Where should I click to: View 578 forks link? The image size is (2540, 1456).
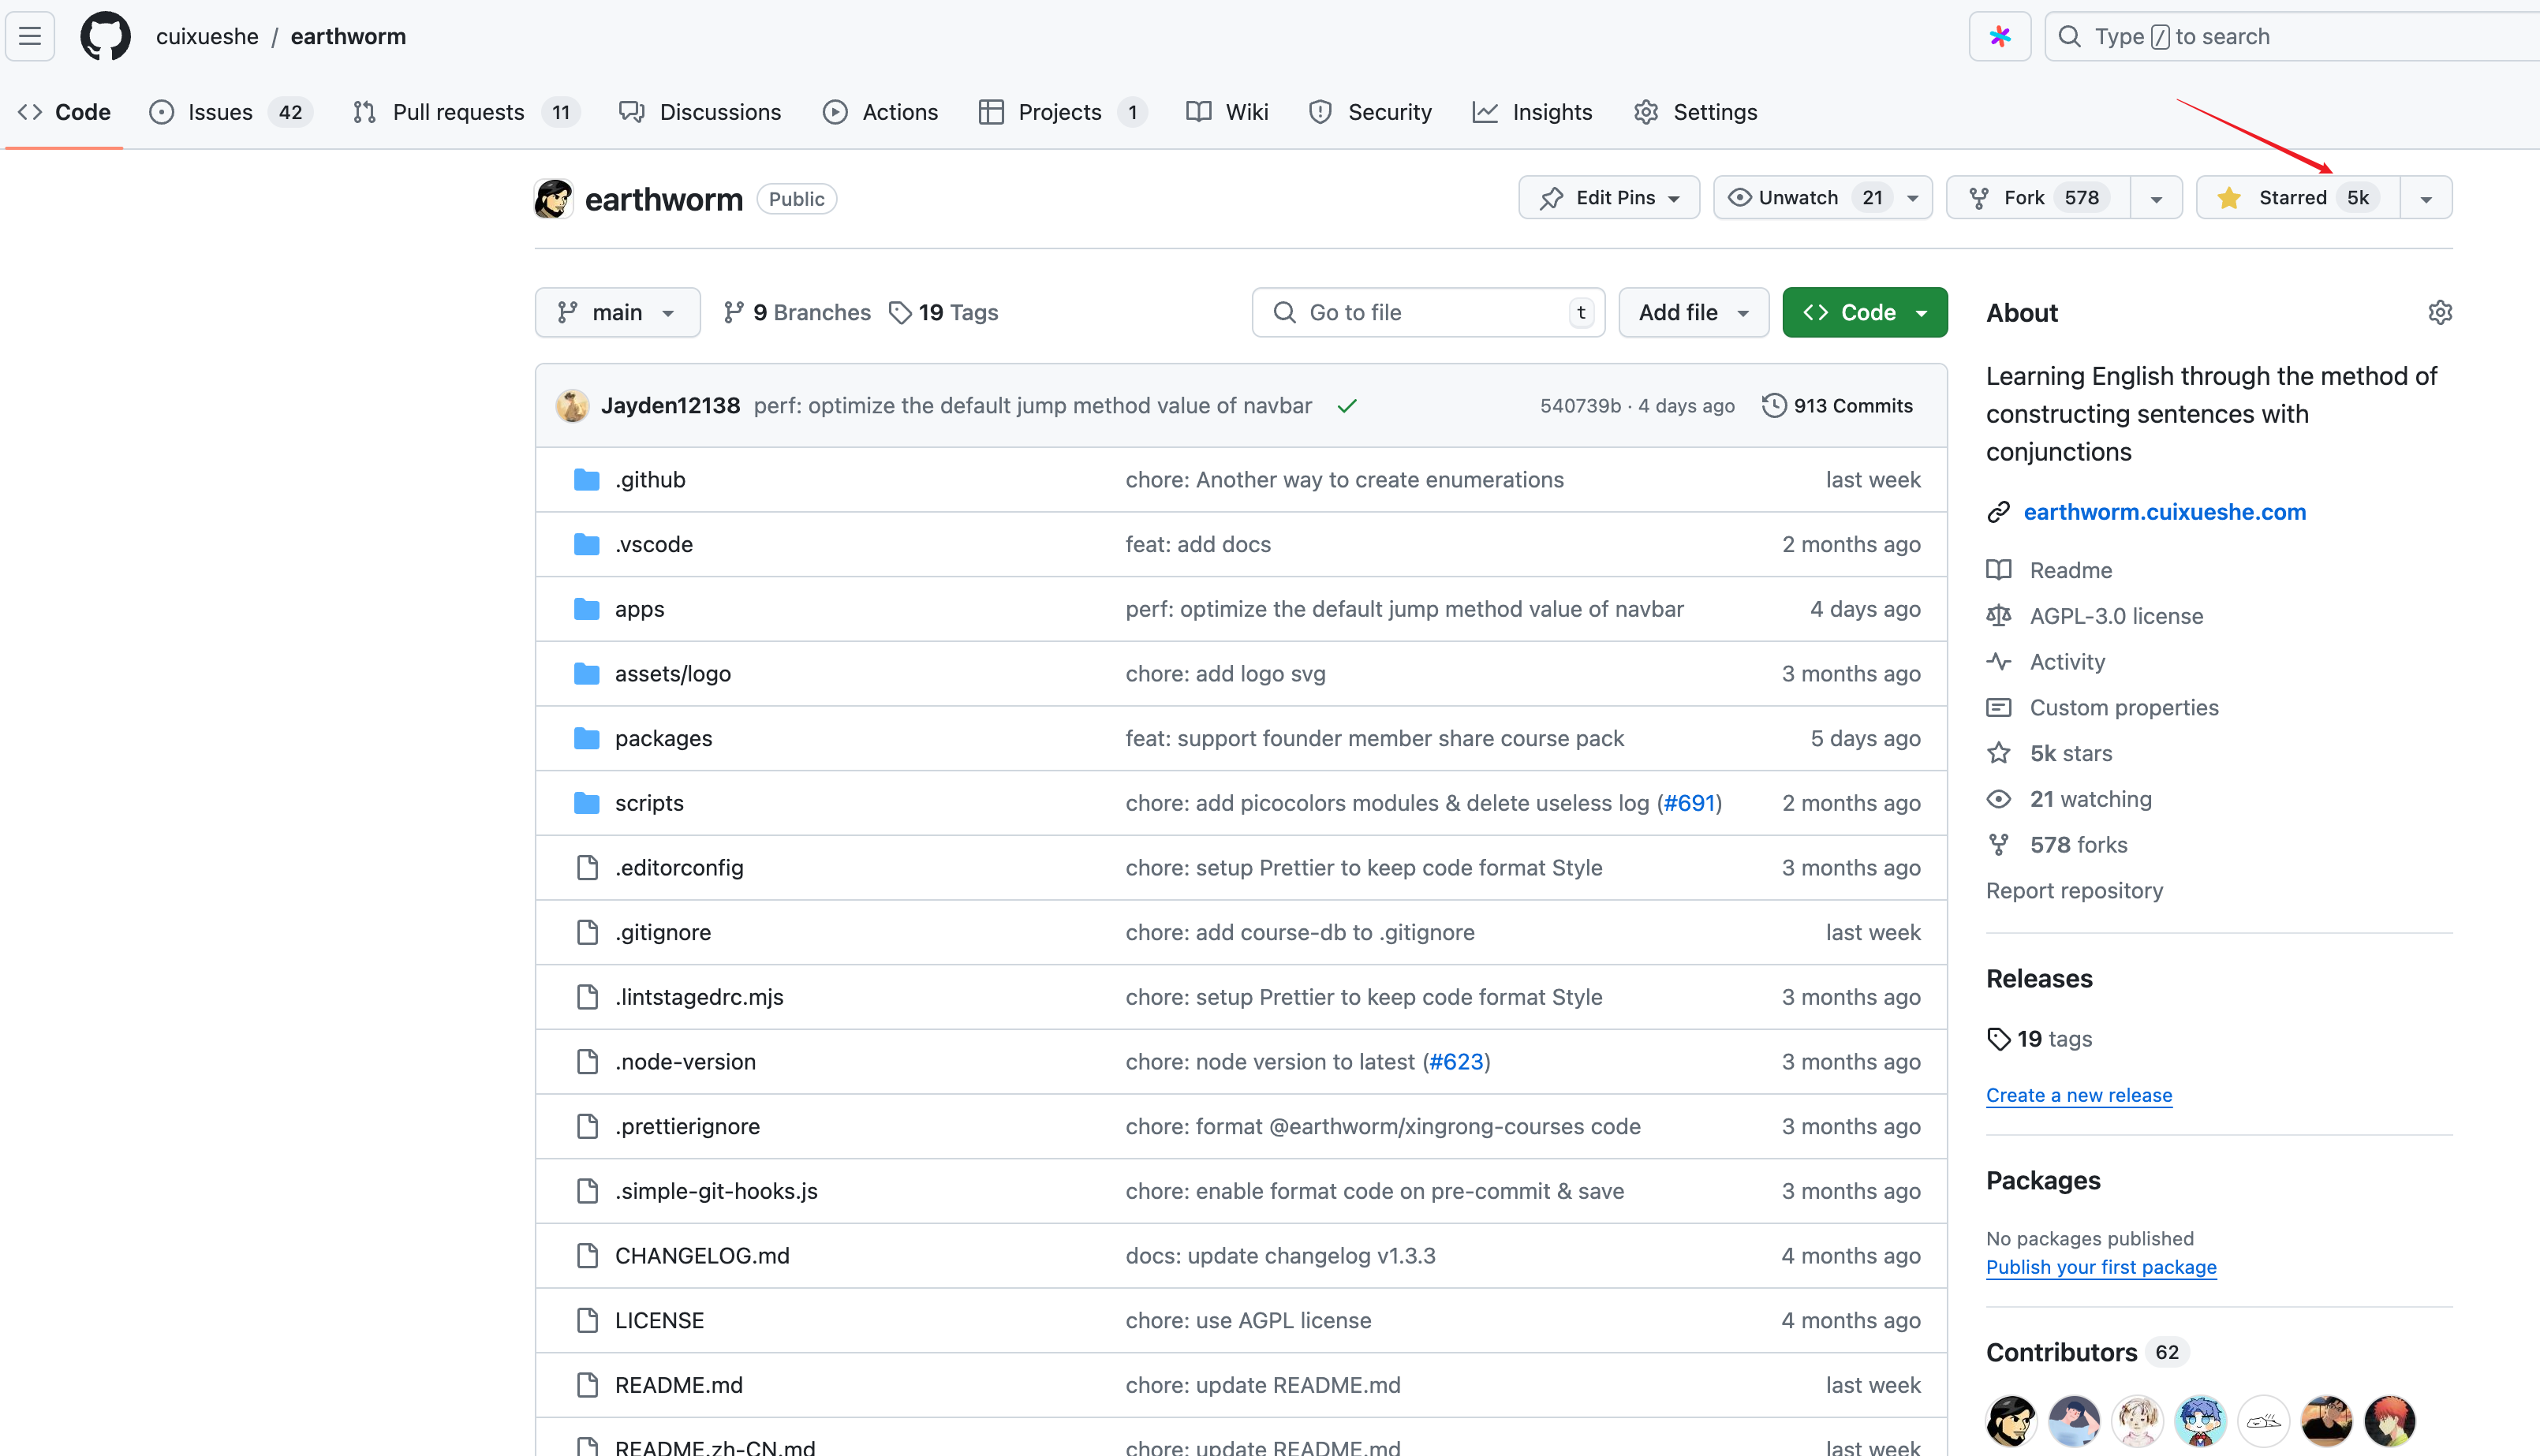2078,845
